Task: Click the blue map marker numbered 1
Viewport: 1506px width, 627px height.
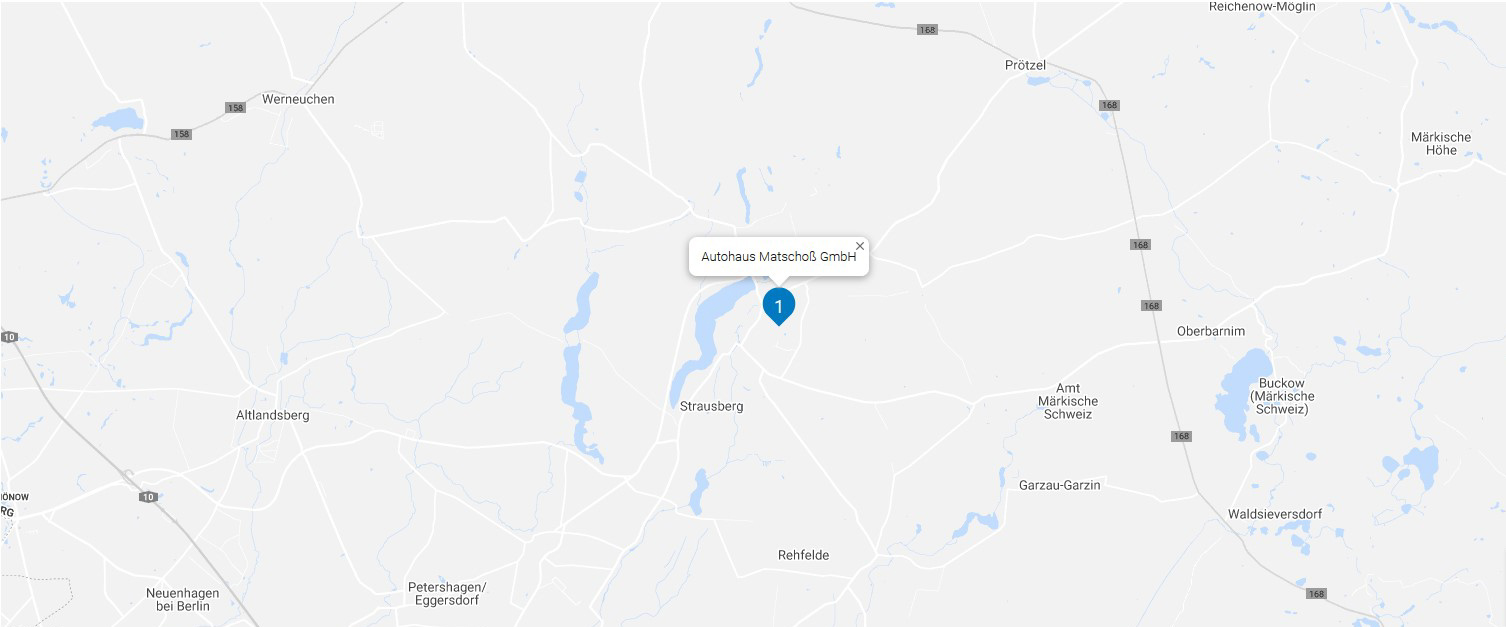Action: click(x=779, y=306)
